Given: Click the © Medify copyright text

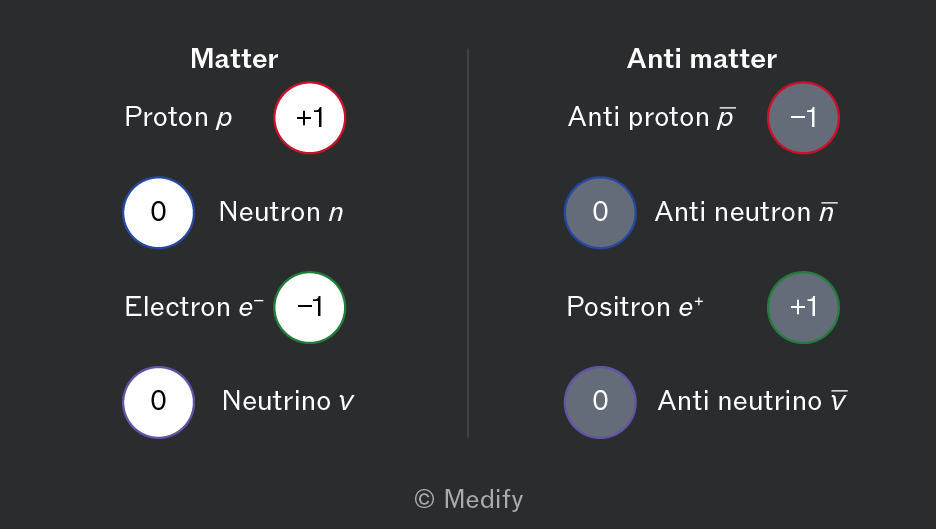Looking at the screenshot, I should (469, 499).
